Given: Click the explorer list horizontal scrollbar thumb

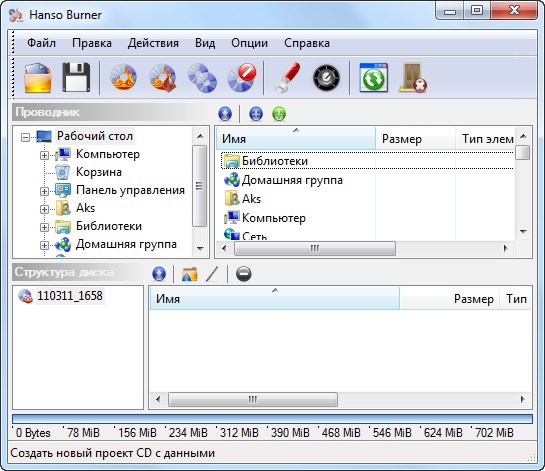Looking at the screenshot, I should [315, 249].
